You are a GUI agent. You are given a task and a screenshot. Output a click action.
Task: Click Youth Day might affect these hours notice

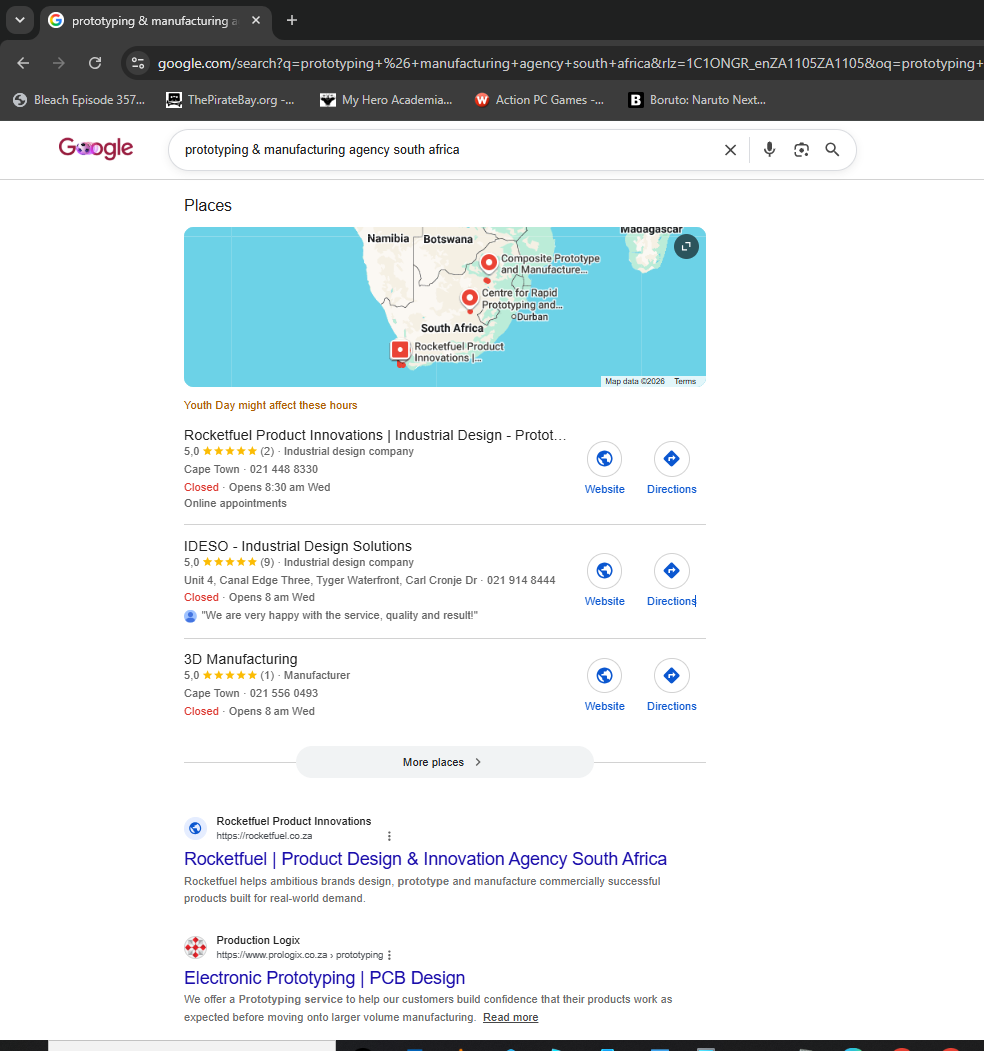tap(271, 406)
